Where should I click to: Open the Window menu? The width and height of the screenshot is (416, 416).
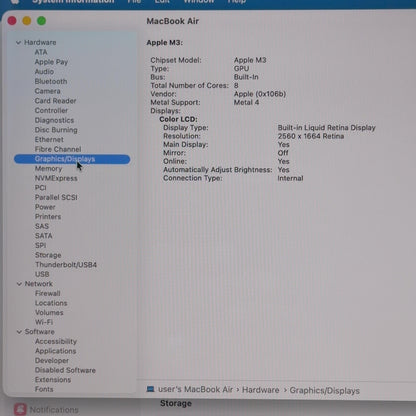199,1
